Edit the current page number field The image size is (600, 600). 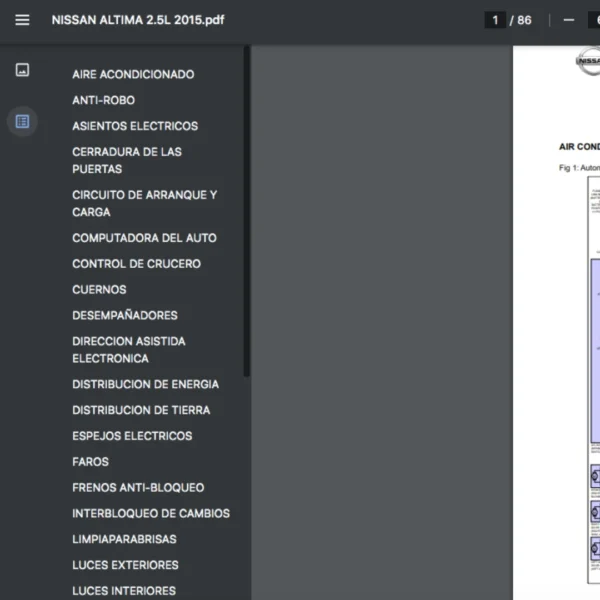click(494, 20)
